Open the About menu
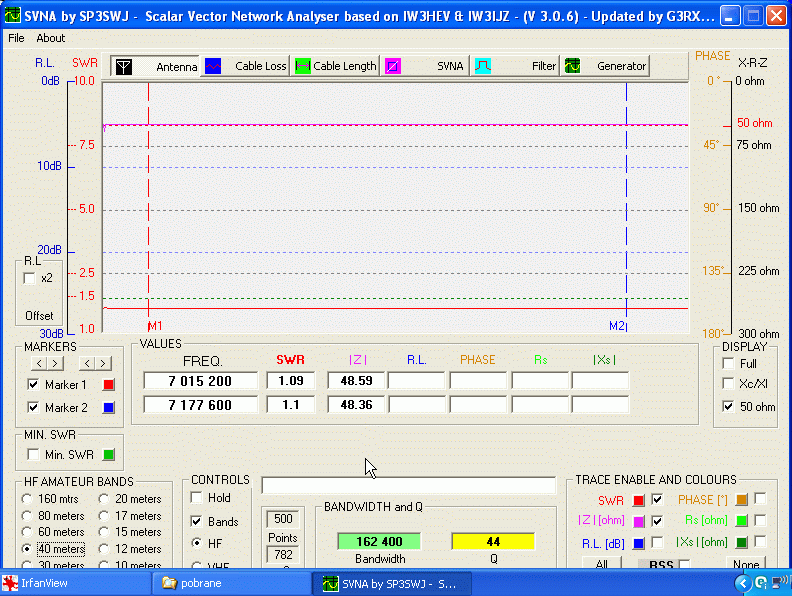The height and width of the screenshot is (596, 792). 51,38
